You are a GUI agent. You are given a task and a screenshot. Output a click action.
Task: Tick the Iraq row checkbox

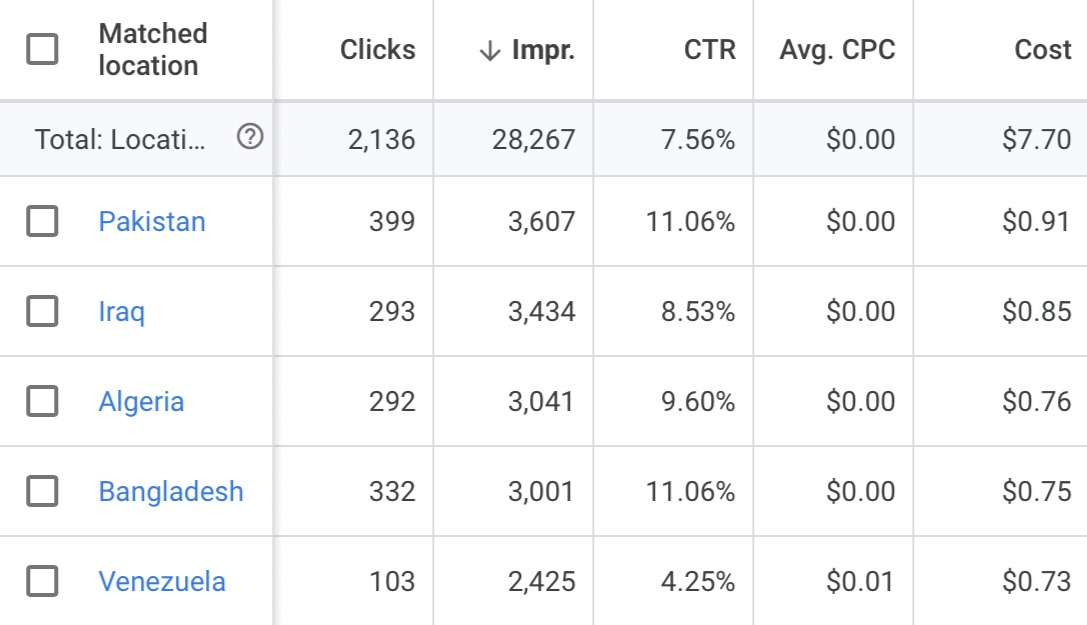pyautogui.click(x=42, y=311)
